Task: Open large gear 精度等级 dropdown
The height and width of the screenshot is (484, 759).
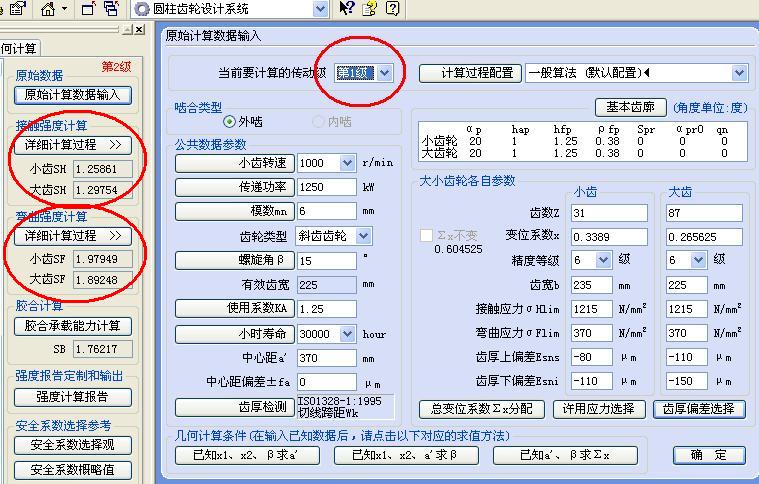Action: pyautogui.click(x=698, y=260)
